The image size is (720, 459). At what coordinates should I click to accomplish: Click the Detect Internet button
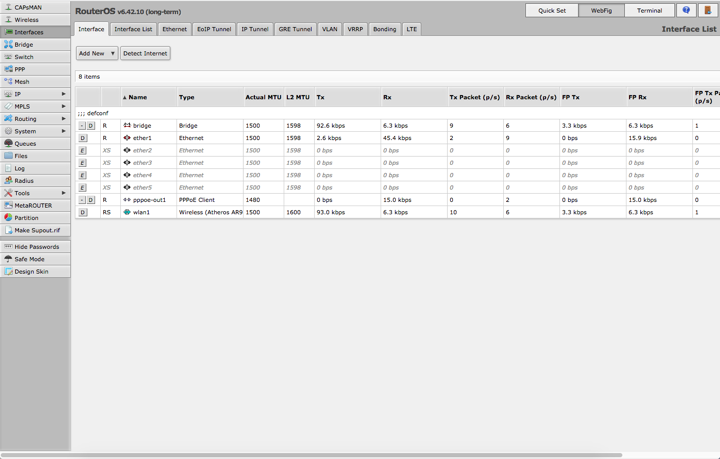(145, 53)
